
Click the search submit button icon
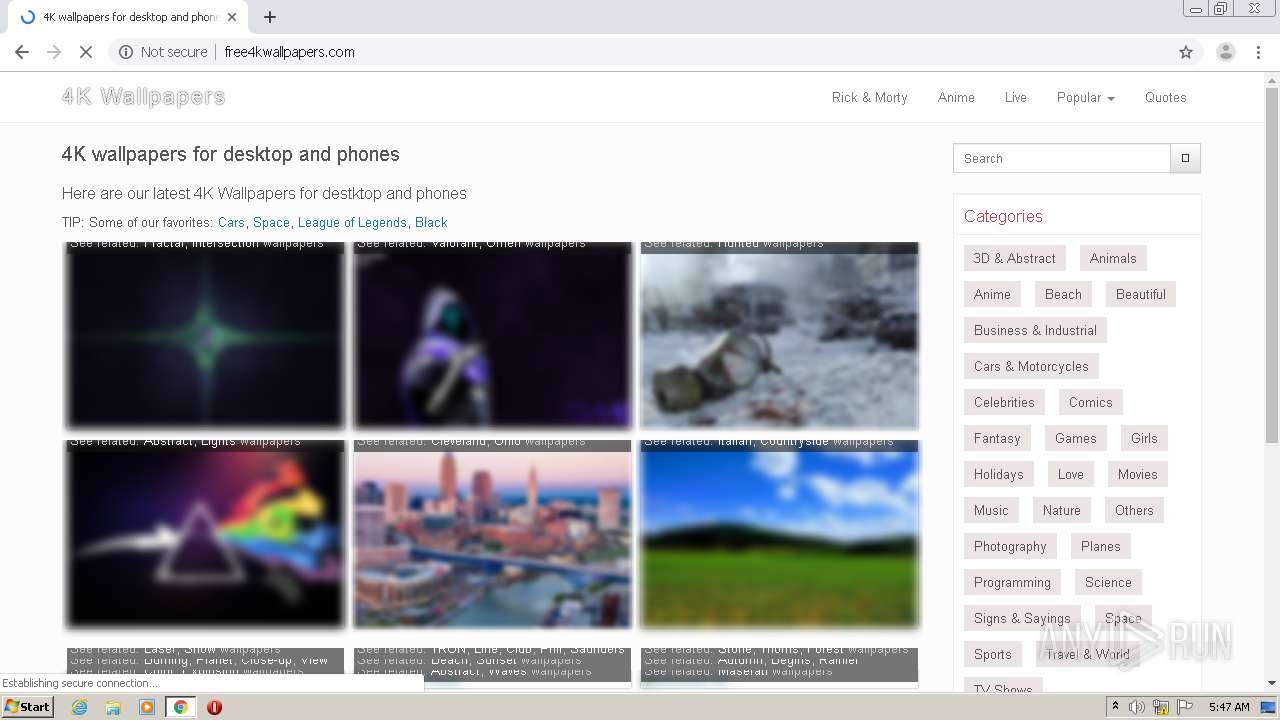click(1186, 158)
